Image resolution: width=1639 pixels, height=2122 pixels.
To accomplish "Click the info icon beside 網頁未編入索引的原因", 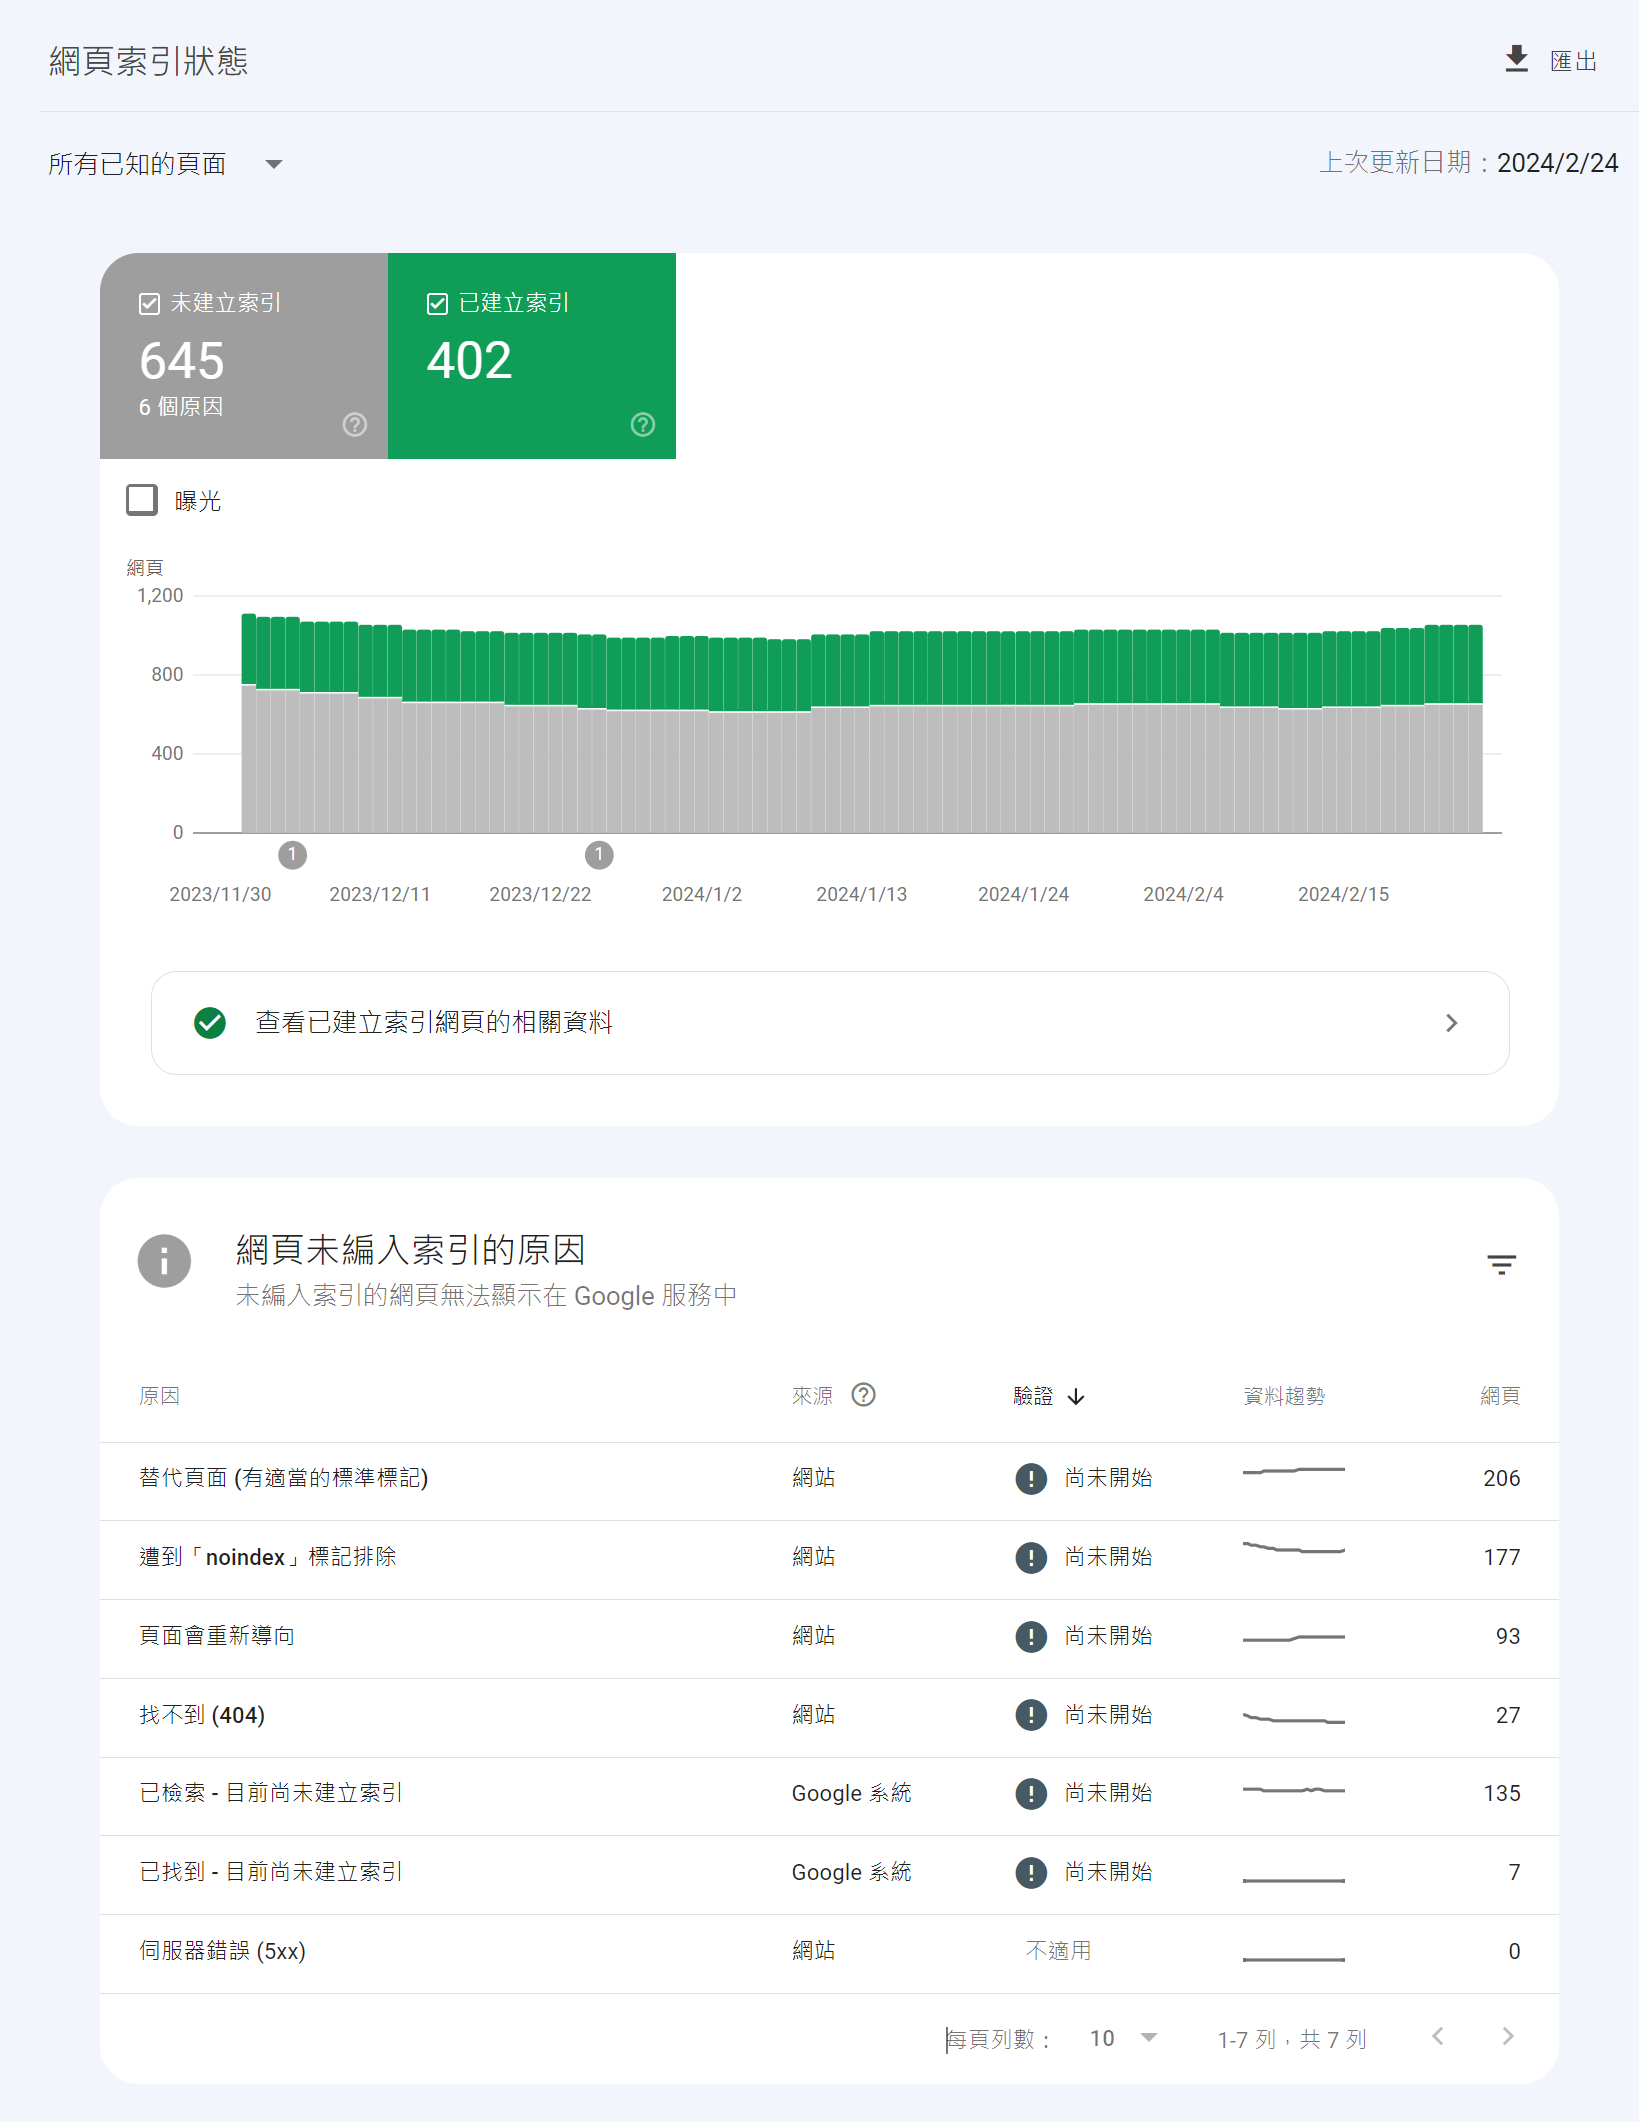I will click(x=164, y=1261).
